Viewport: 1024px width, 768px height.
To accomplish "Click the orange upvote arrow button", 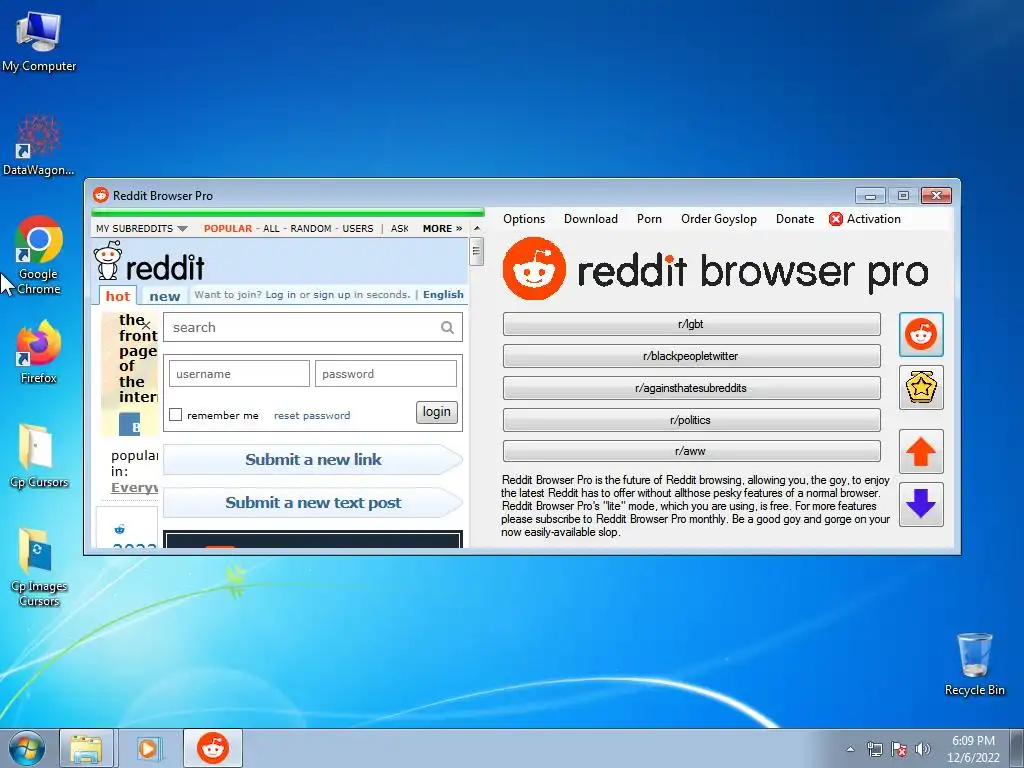I will coord(921,451).
